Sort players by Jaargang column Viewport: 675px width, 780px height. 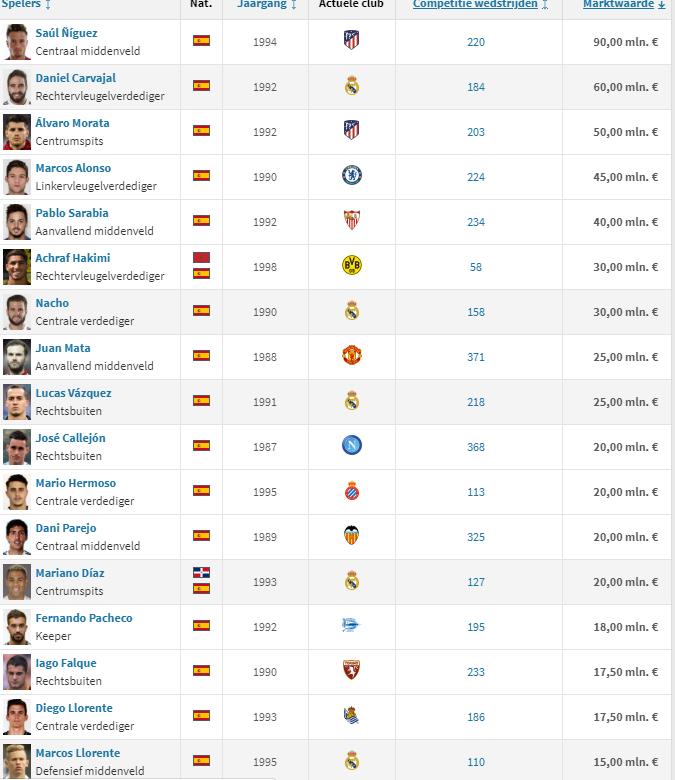point(267,4)
